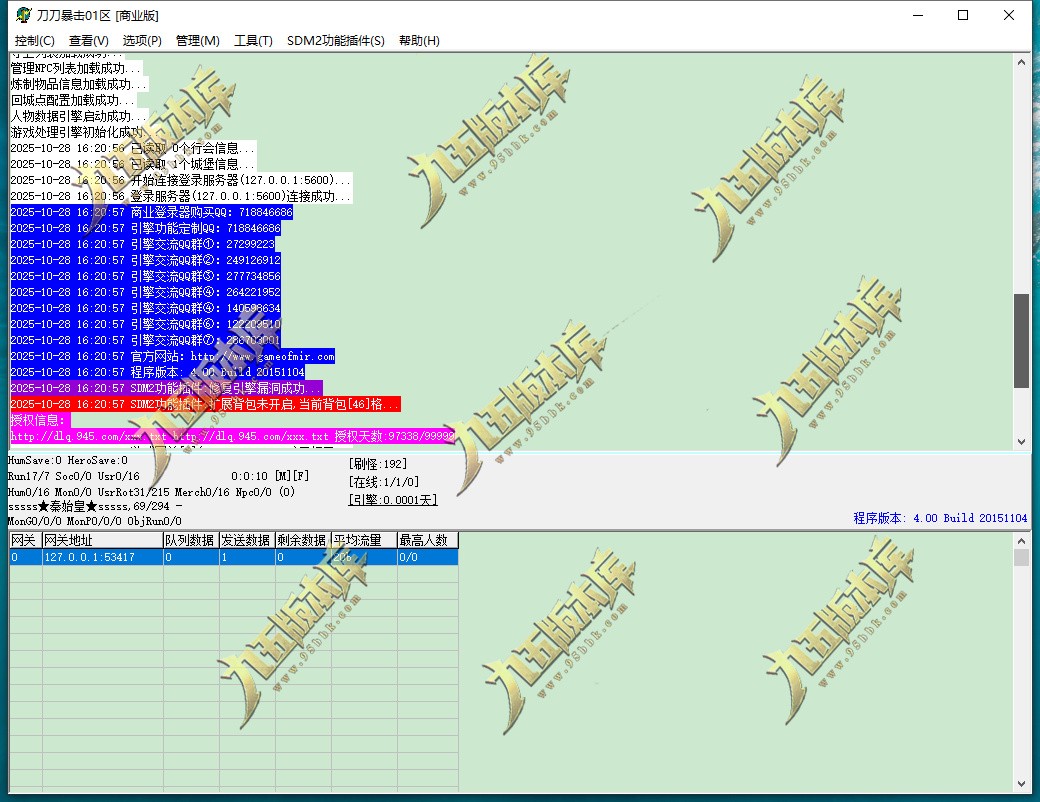Click the red log line 扩展背包未开启
The height and width of the screenshot is (802, 1040).
point(205,404)
